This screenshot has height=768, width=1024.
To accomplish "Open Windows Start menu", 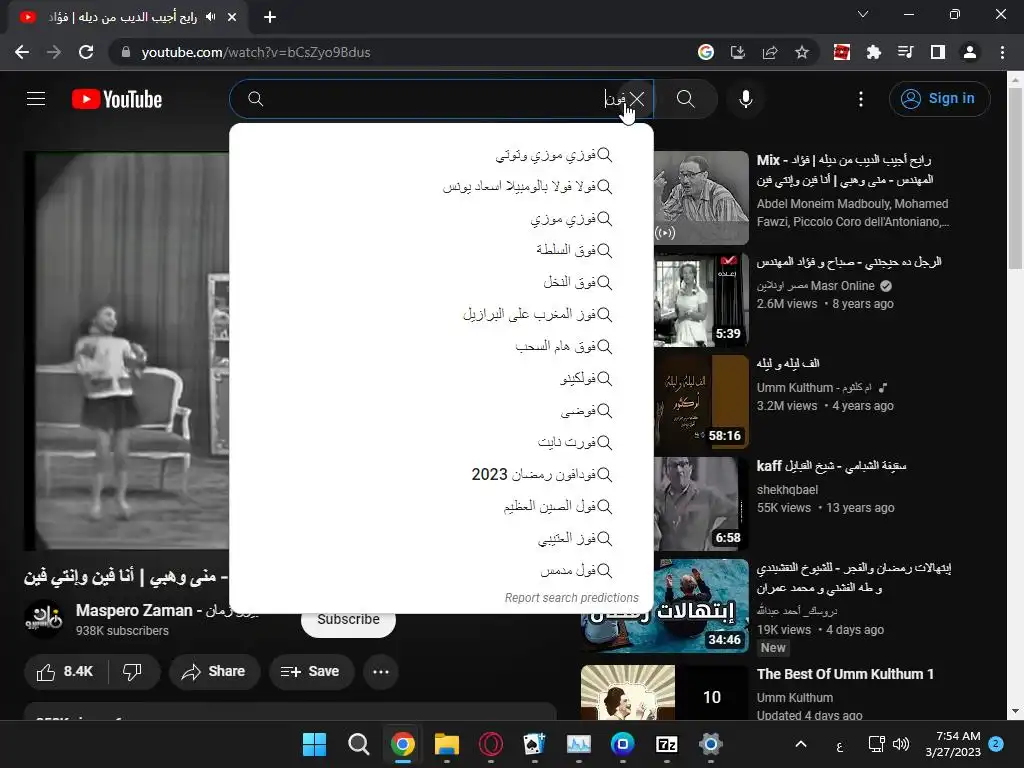I will tap(314, 744).
